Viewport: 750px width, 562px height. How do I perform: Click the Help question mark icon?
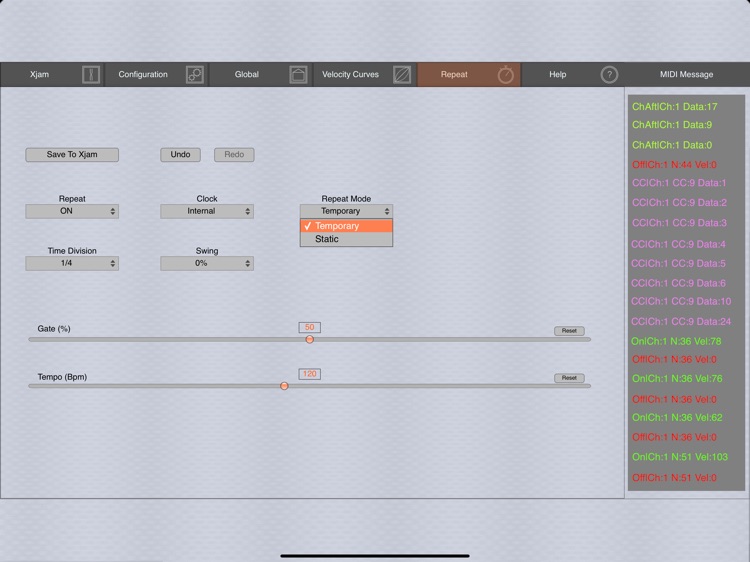click(x=609, y=75)
